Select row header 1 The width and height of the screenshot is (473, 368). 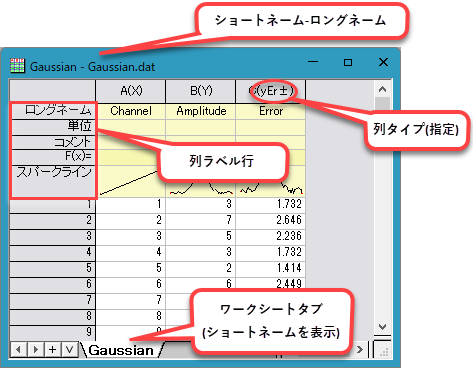pos(53,205)
